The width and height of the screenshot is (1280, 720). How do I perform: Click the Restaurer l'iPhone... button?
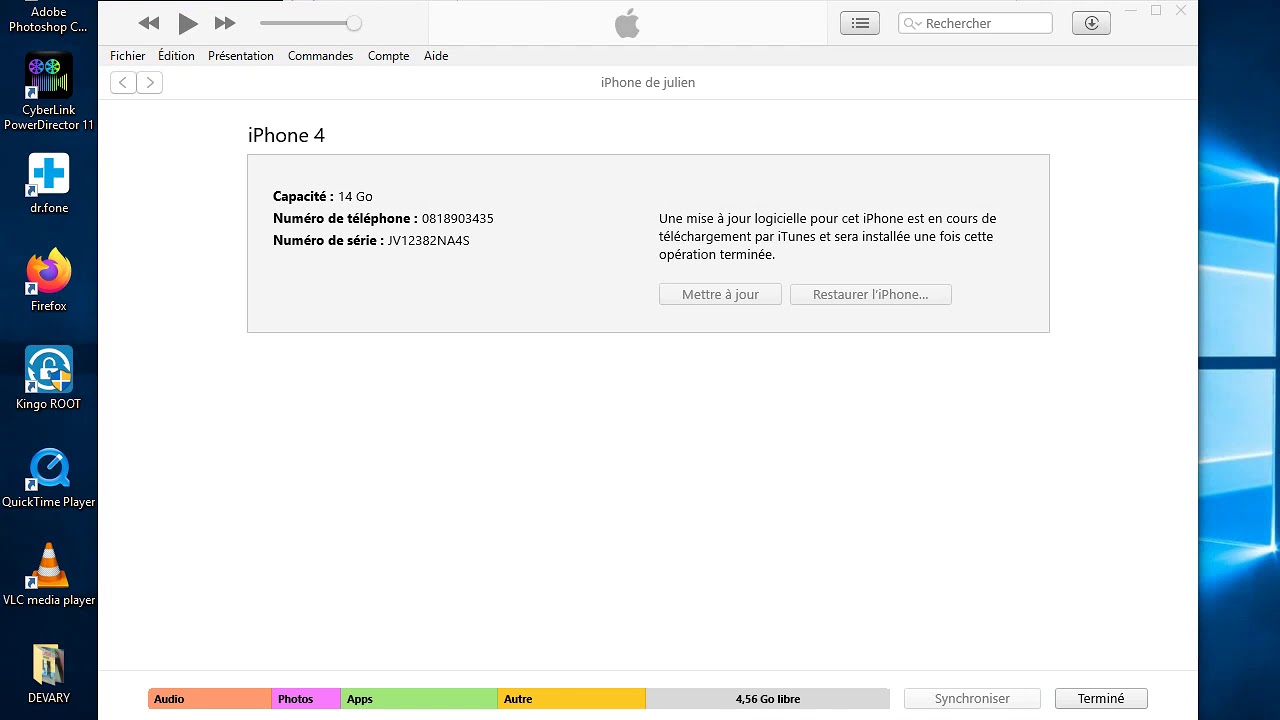pos(871,295)
